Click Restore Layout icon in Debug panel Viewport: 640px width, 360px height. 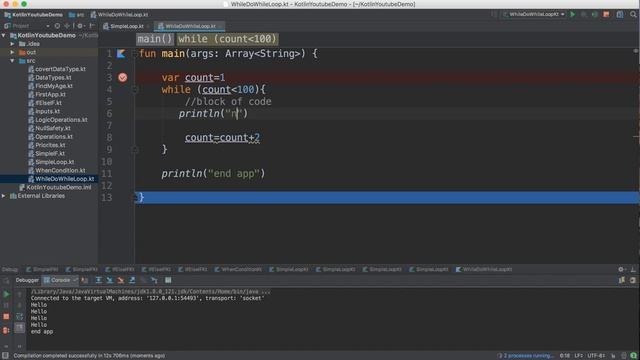[x=622, y=280]
